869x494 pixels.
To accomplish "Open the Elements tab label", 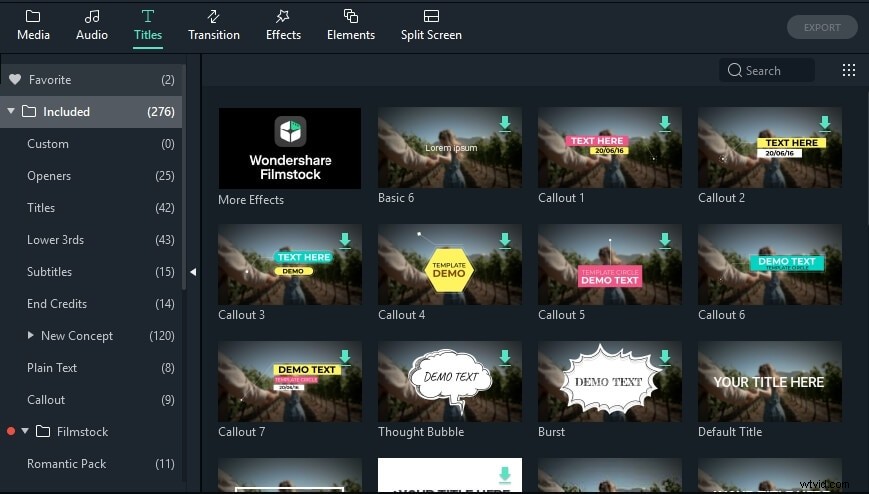I will click(351, 35).
